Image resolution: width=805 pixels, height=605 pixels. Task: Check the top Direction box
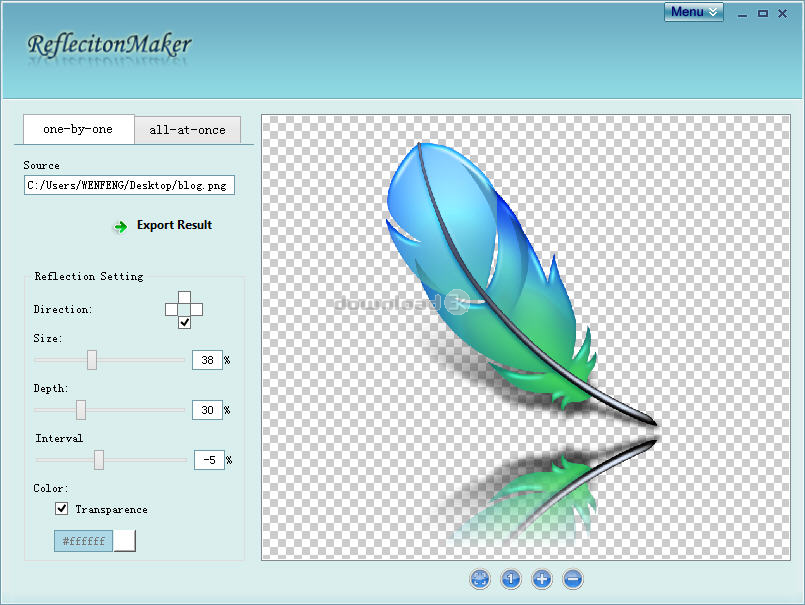tap(184, 297)
